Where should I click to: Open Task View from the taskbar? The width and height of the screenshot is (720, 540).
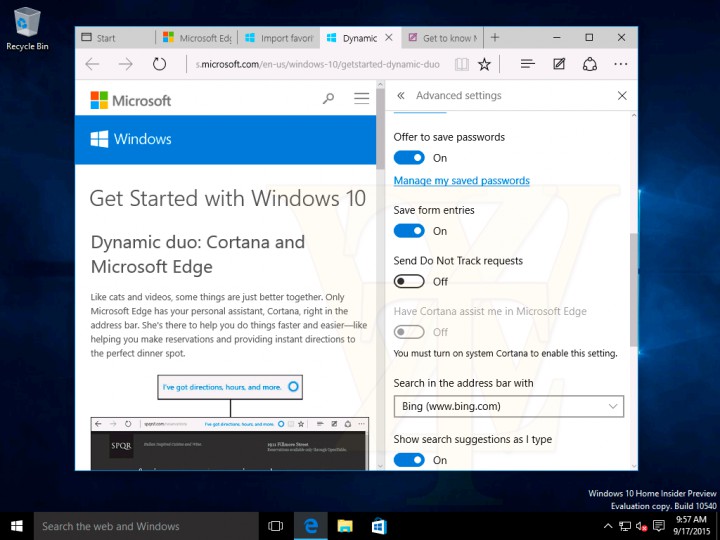pos(276,526)
